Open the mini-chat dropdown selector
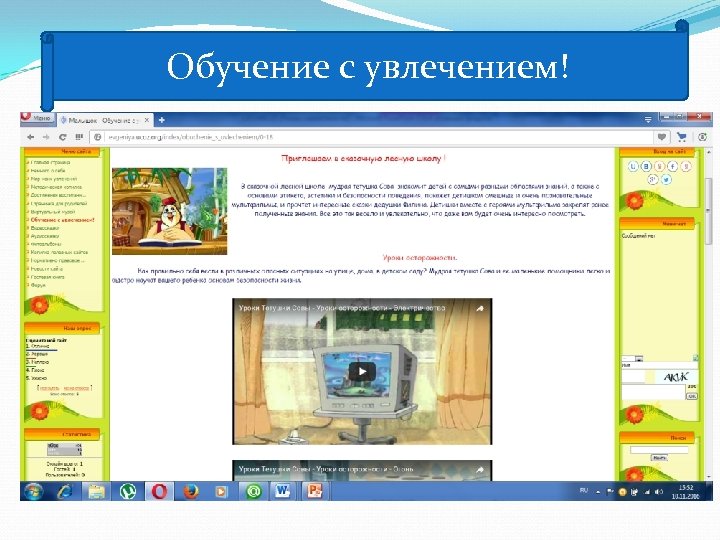 point(633,358)
